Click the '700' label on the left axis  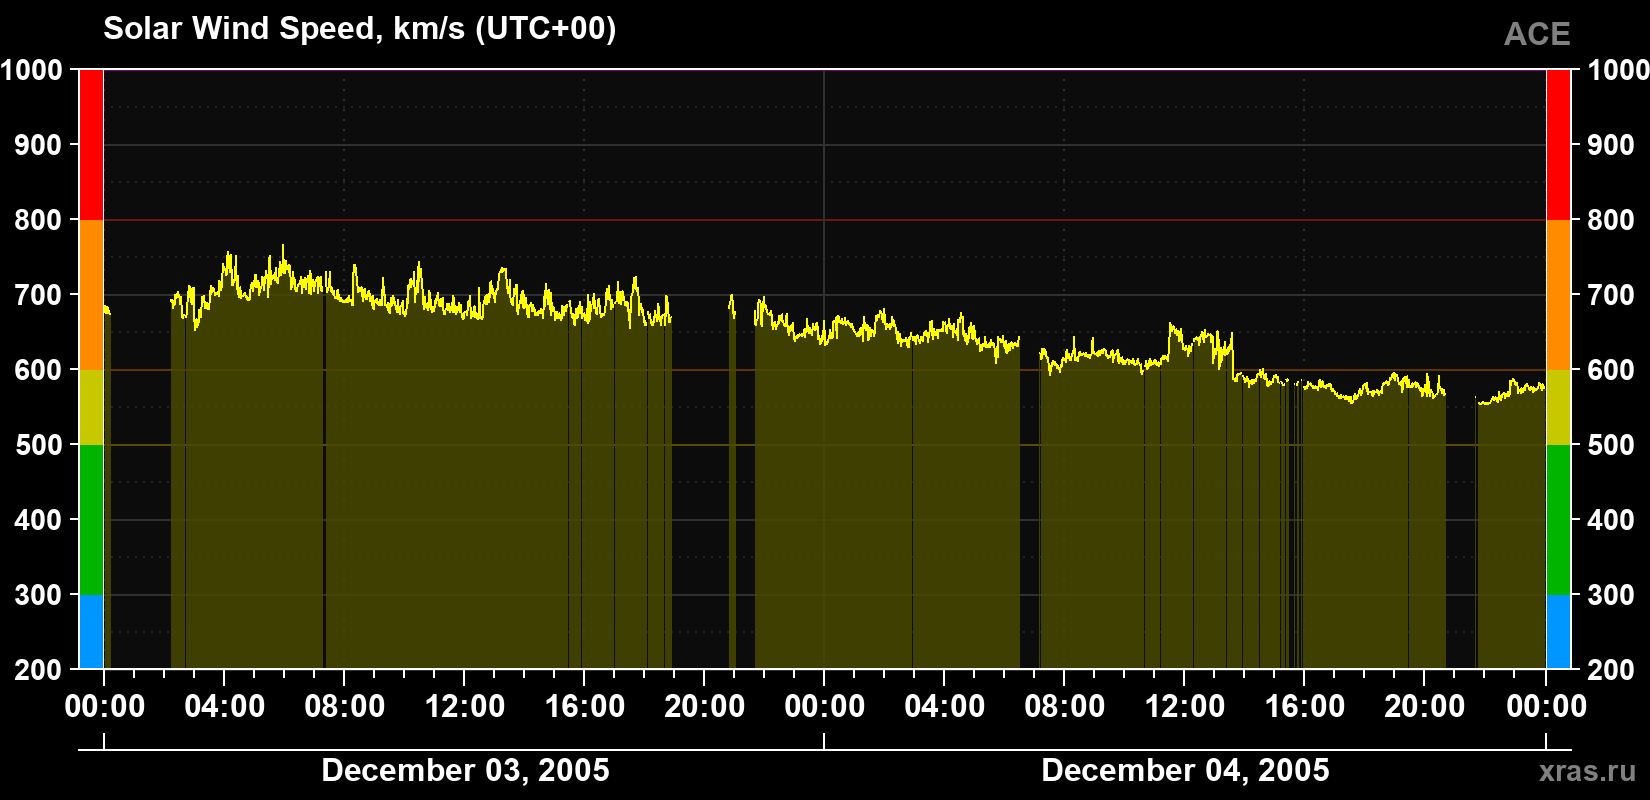[x=39, y=295]
